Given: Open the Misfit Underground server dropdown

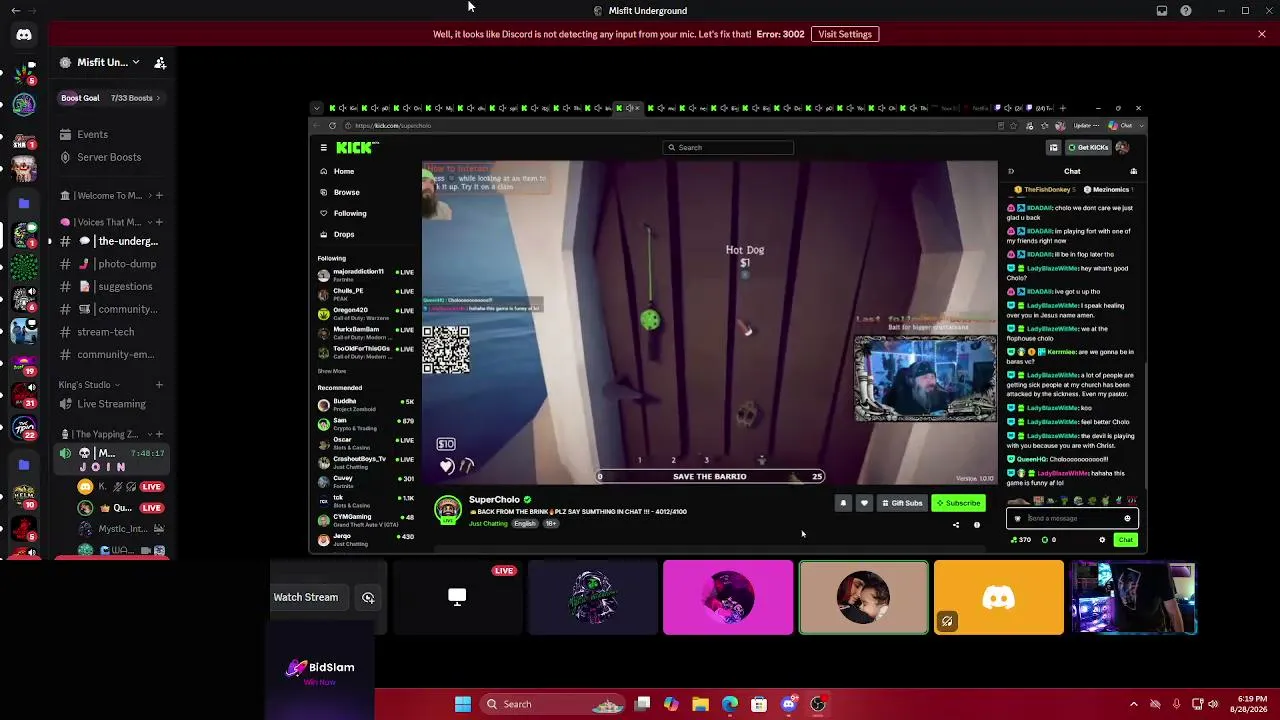Looking at the screenshot, I should tap(136, 62).
